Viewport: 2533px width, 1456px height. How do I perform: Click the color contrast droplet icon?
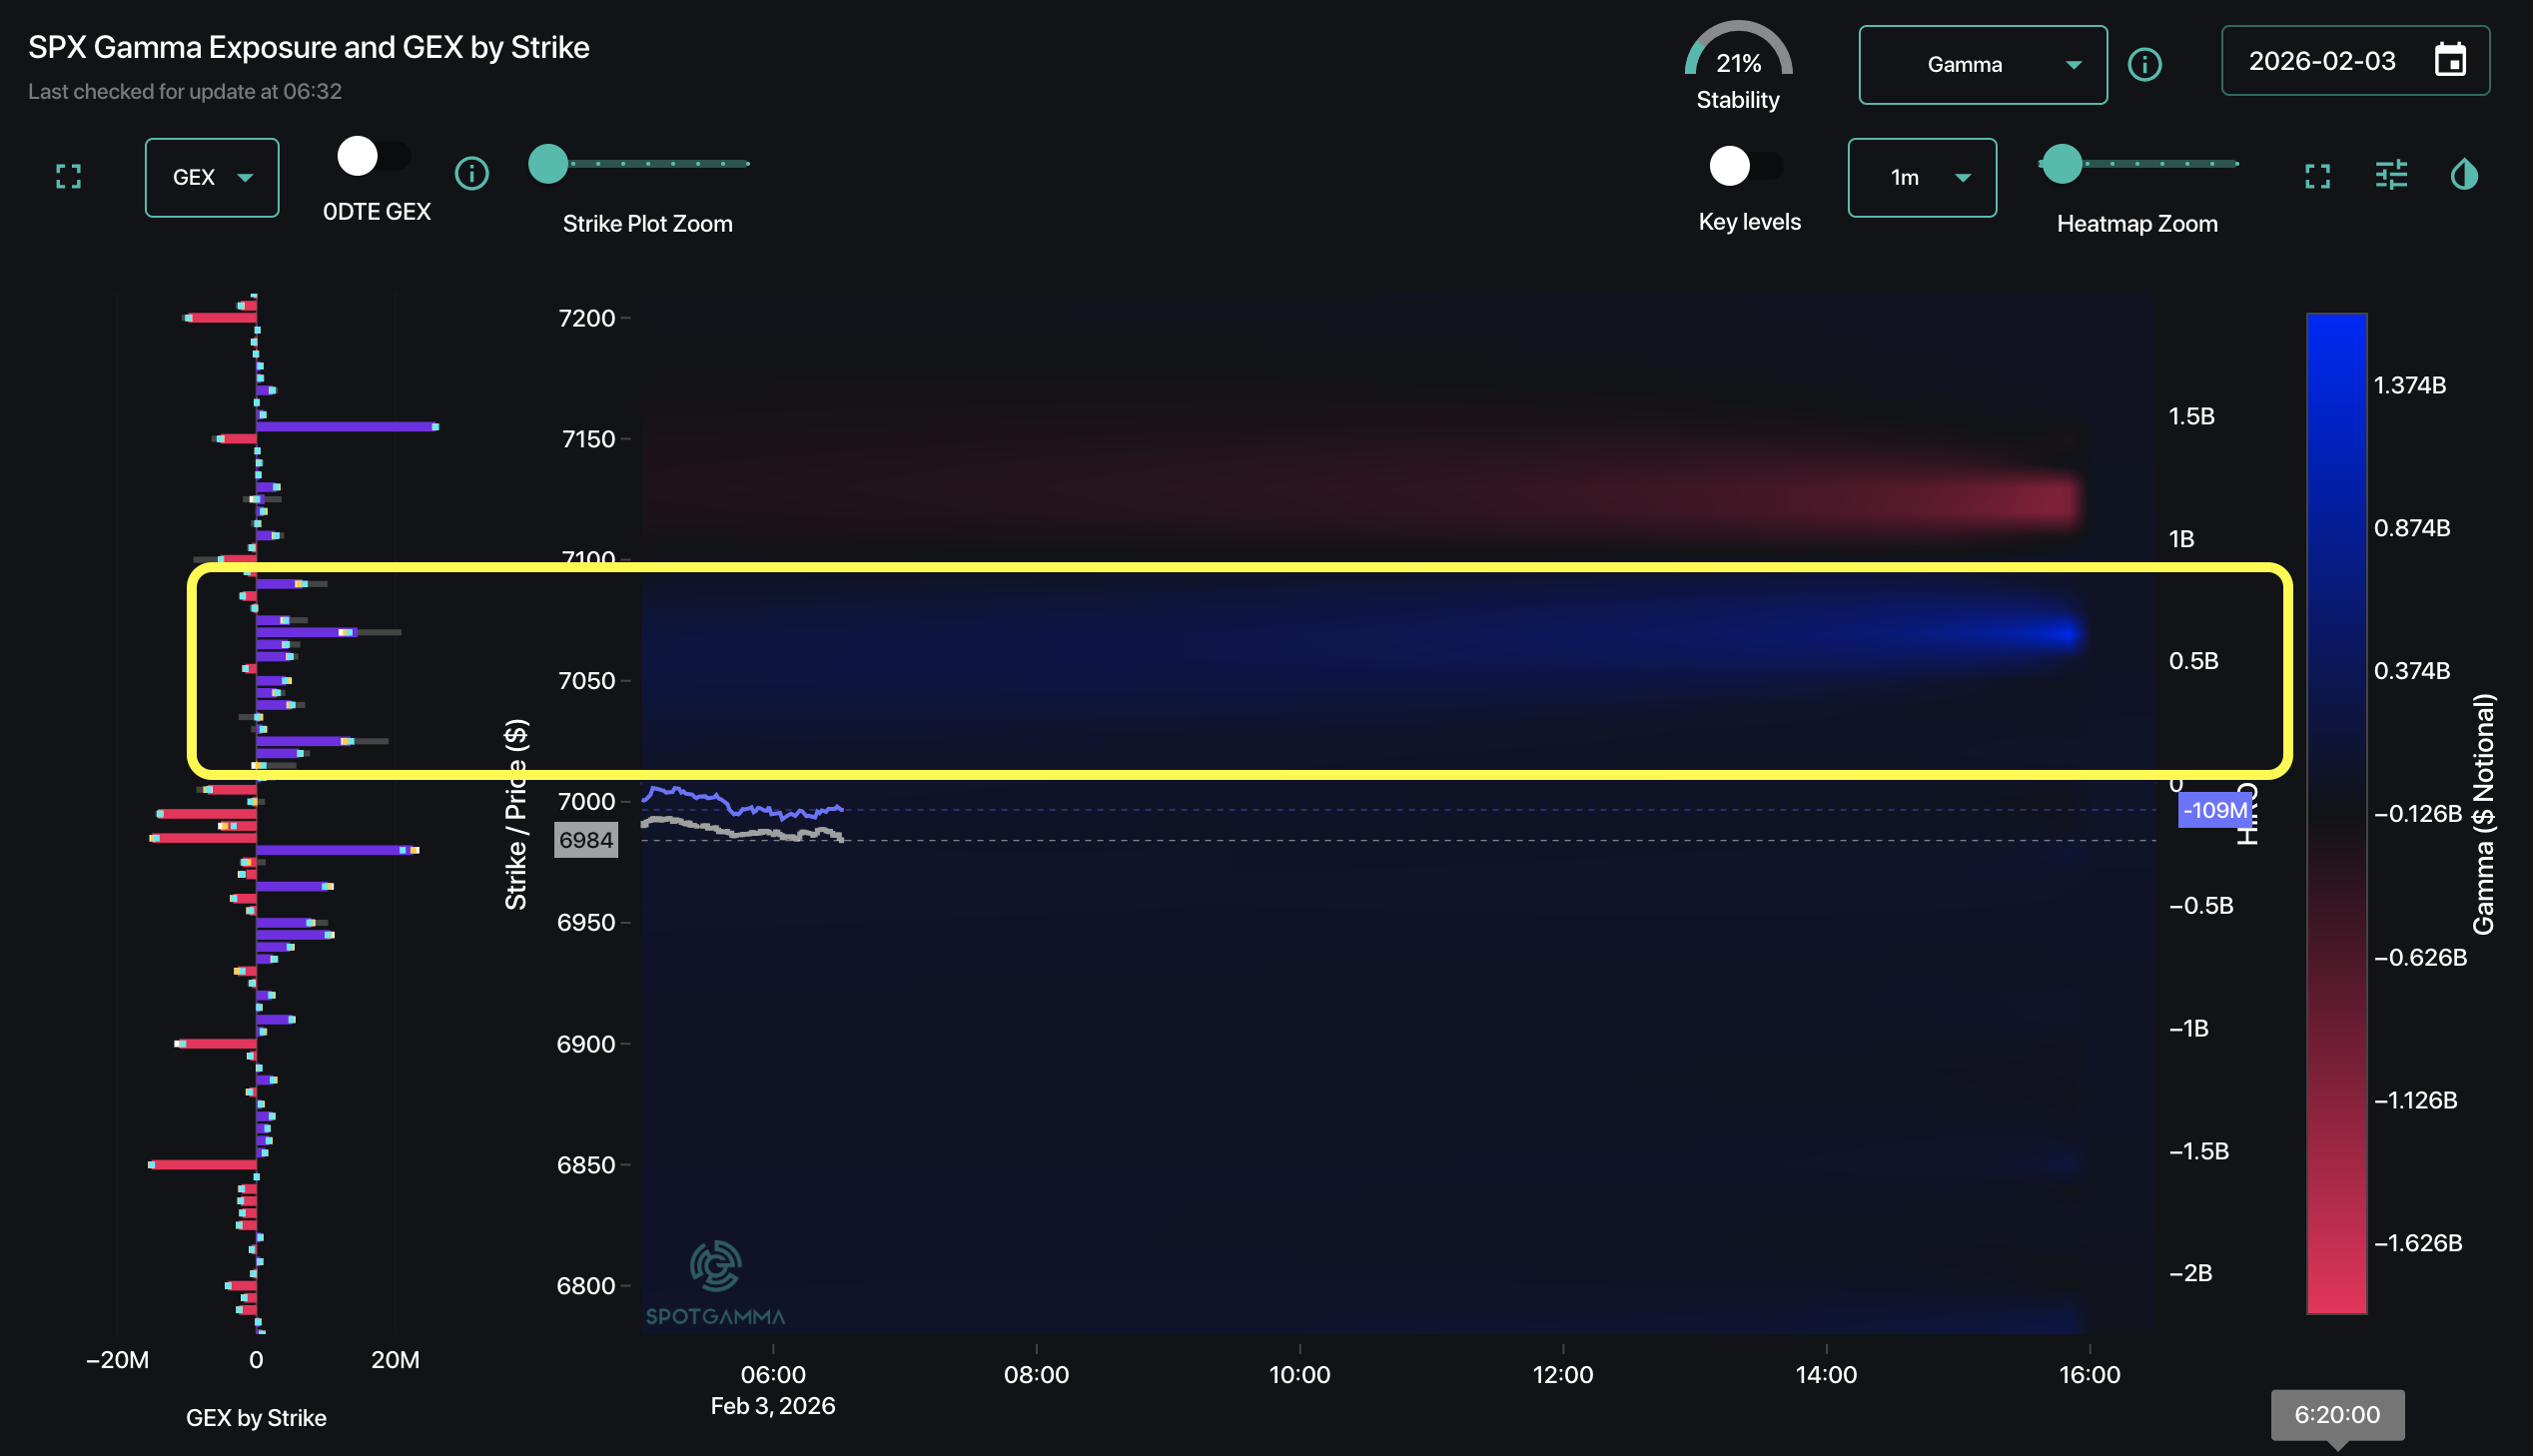pos(2464,175)
